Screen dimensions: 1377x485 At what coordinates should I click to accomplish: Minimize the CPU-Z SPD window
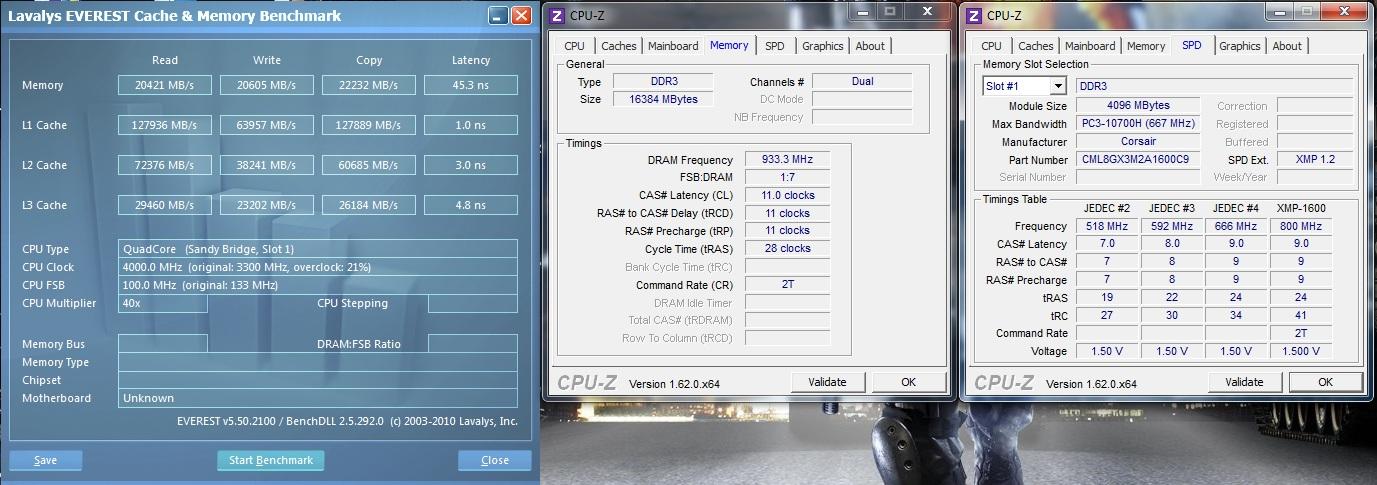pos(1280,12)
